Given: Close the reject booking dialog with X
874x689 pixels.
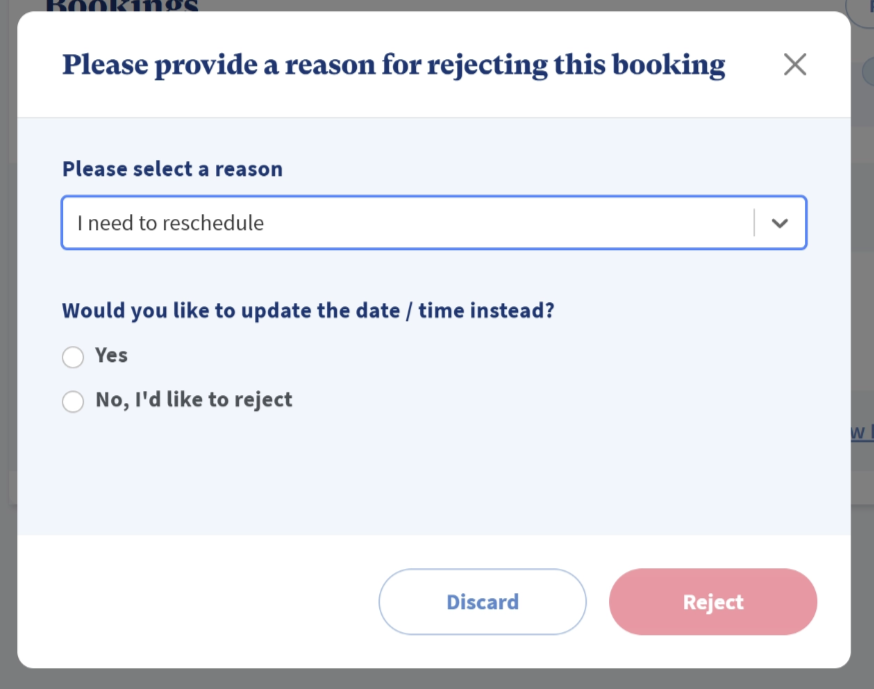Looking at the screenshot, I should 795,65.
